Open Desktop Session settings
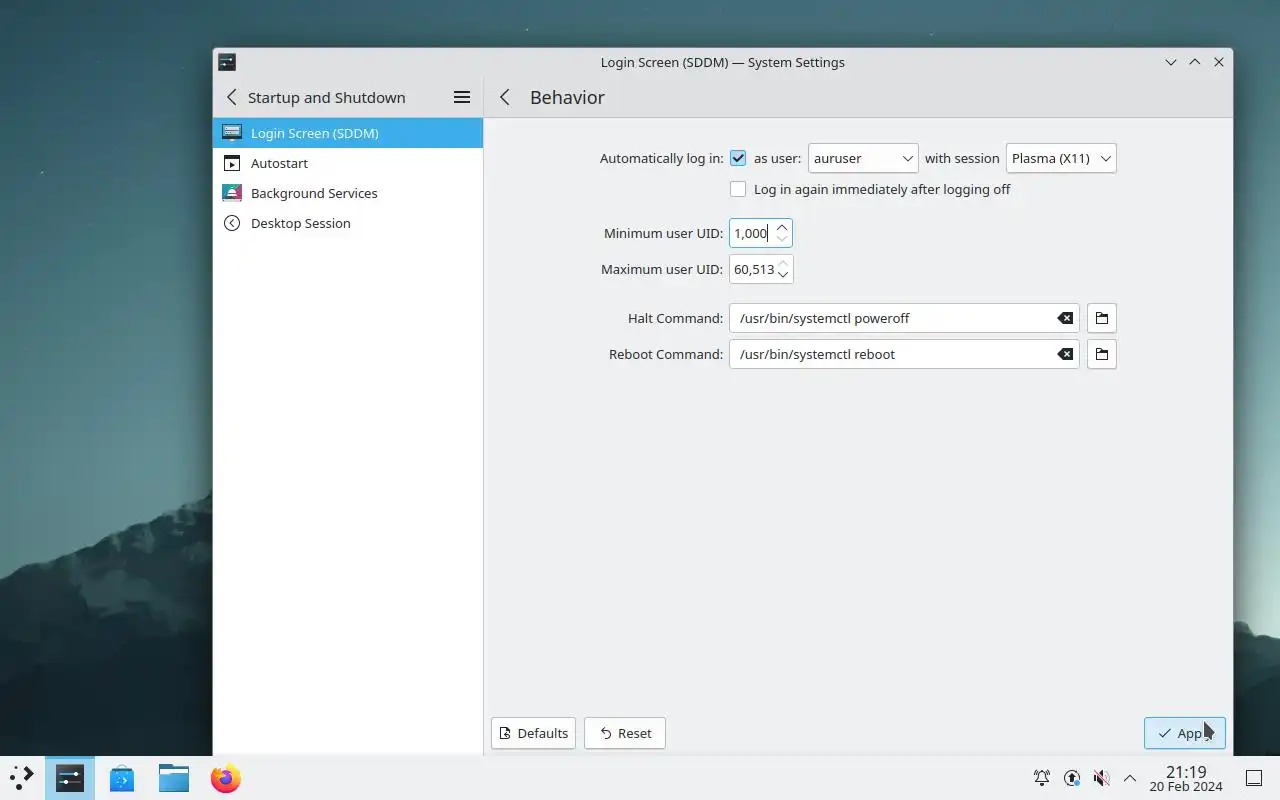This screenshot has width=1280, height=800. click(348, 223)
